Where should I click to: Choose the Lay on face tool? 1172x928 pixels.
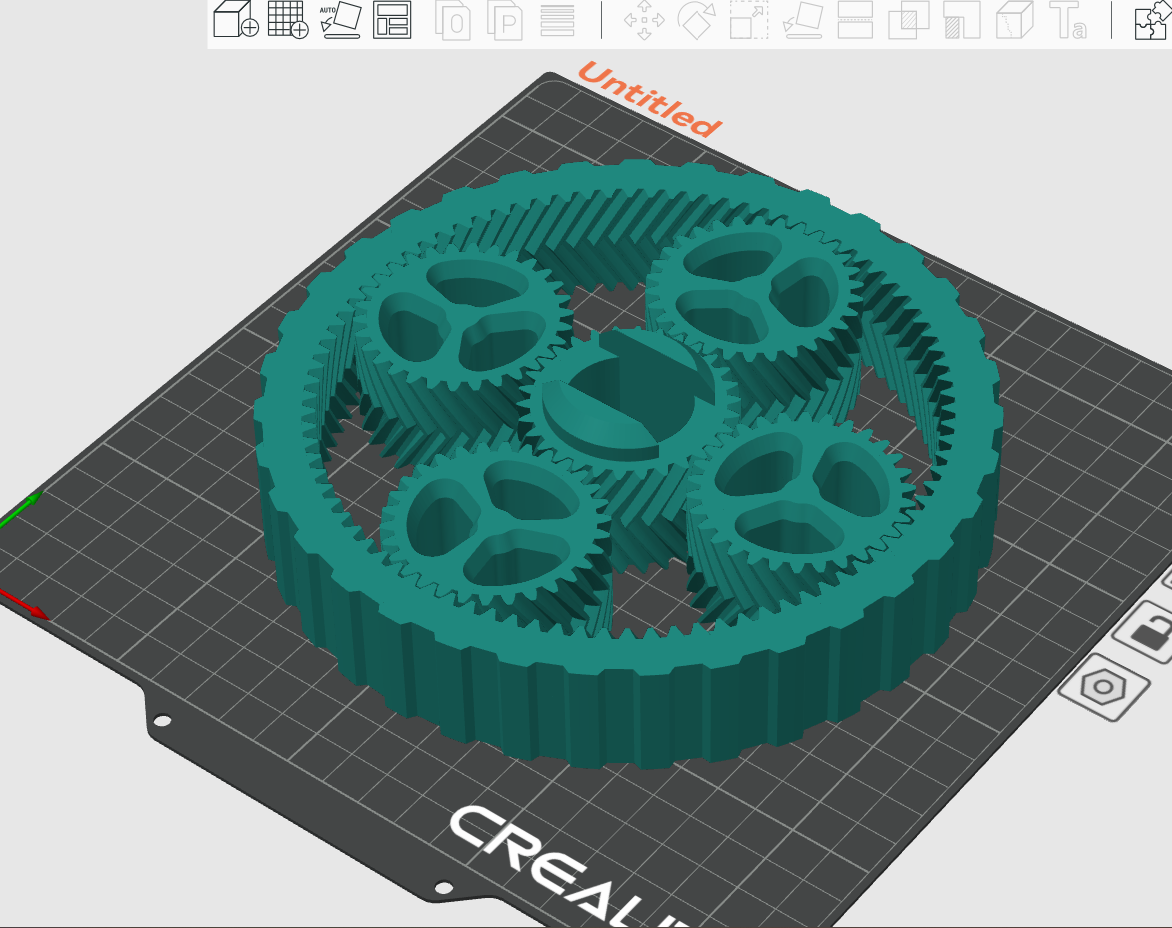[803, 20]
